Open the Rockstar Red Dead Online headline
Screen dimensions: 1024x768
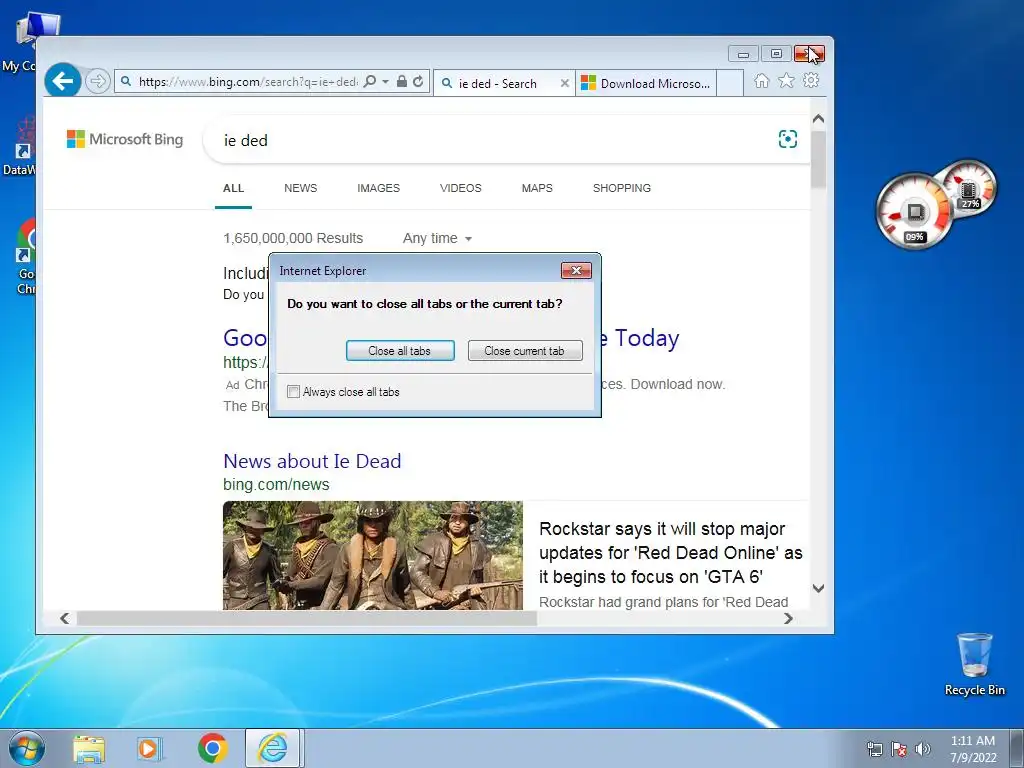[x=671, y=552]
